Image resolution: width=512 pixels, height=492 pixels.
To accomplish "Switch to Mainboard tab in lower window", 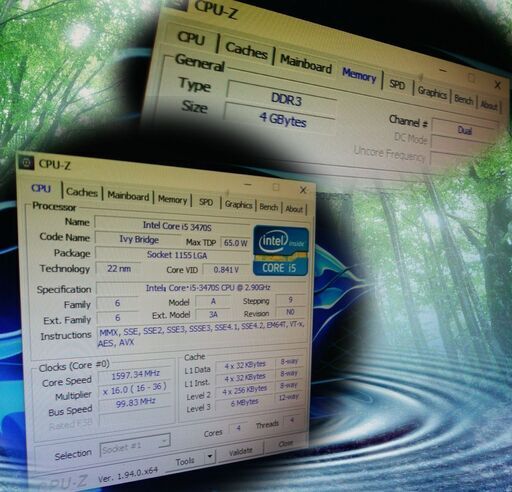I will 128,196.
